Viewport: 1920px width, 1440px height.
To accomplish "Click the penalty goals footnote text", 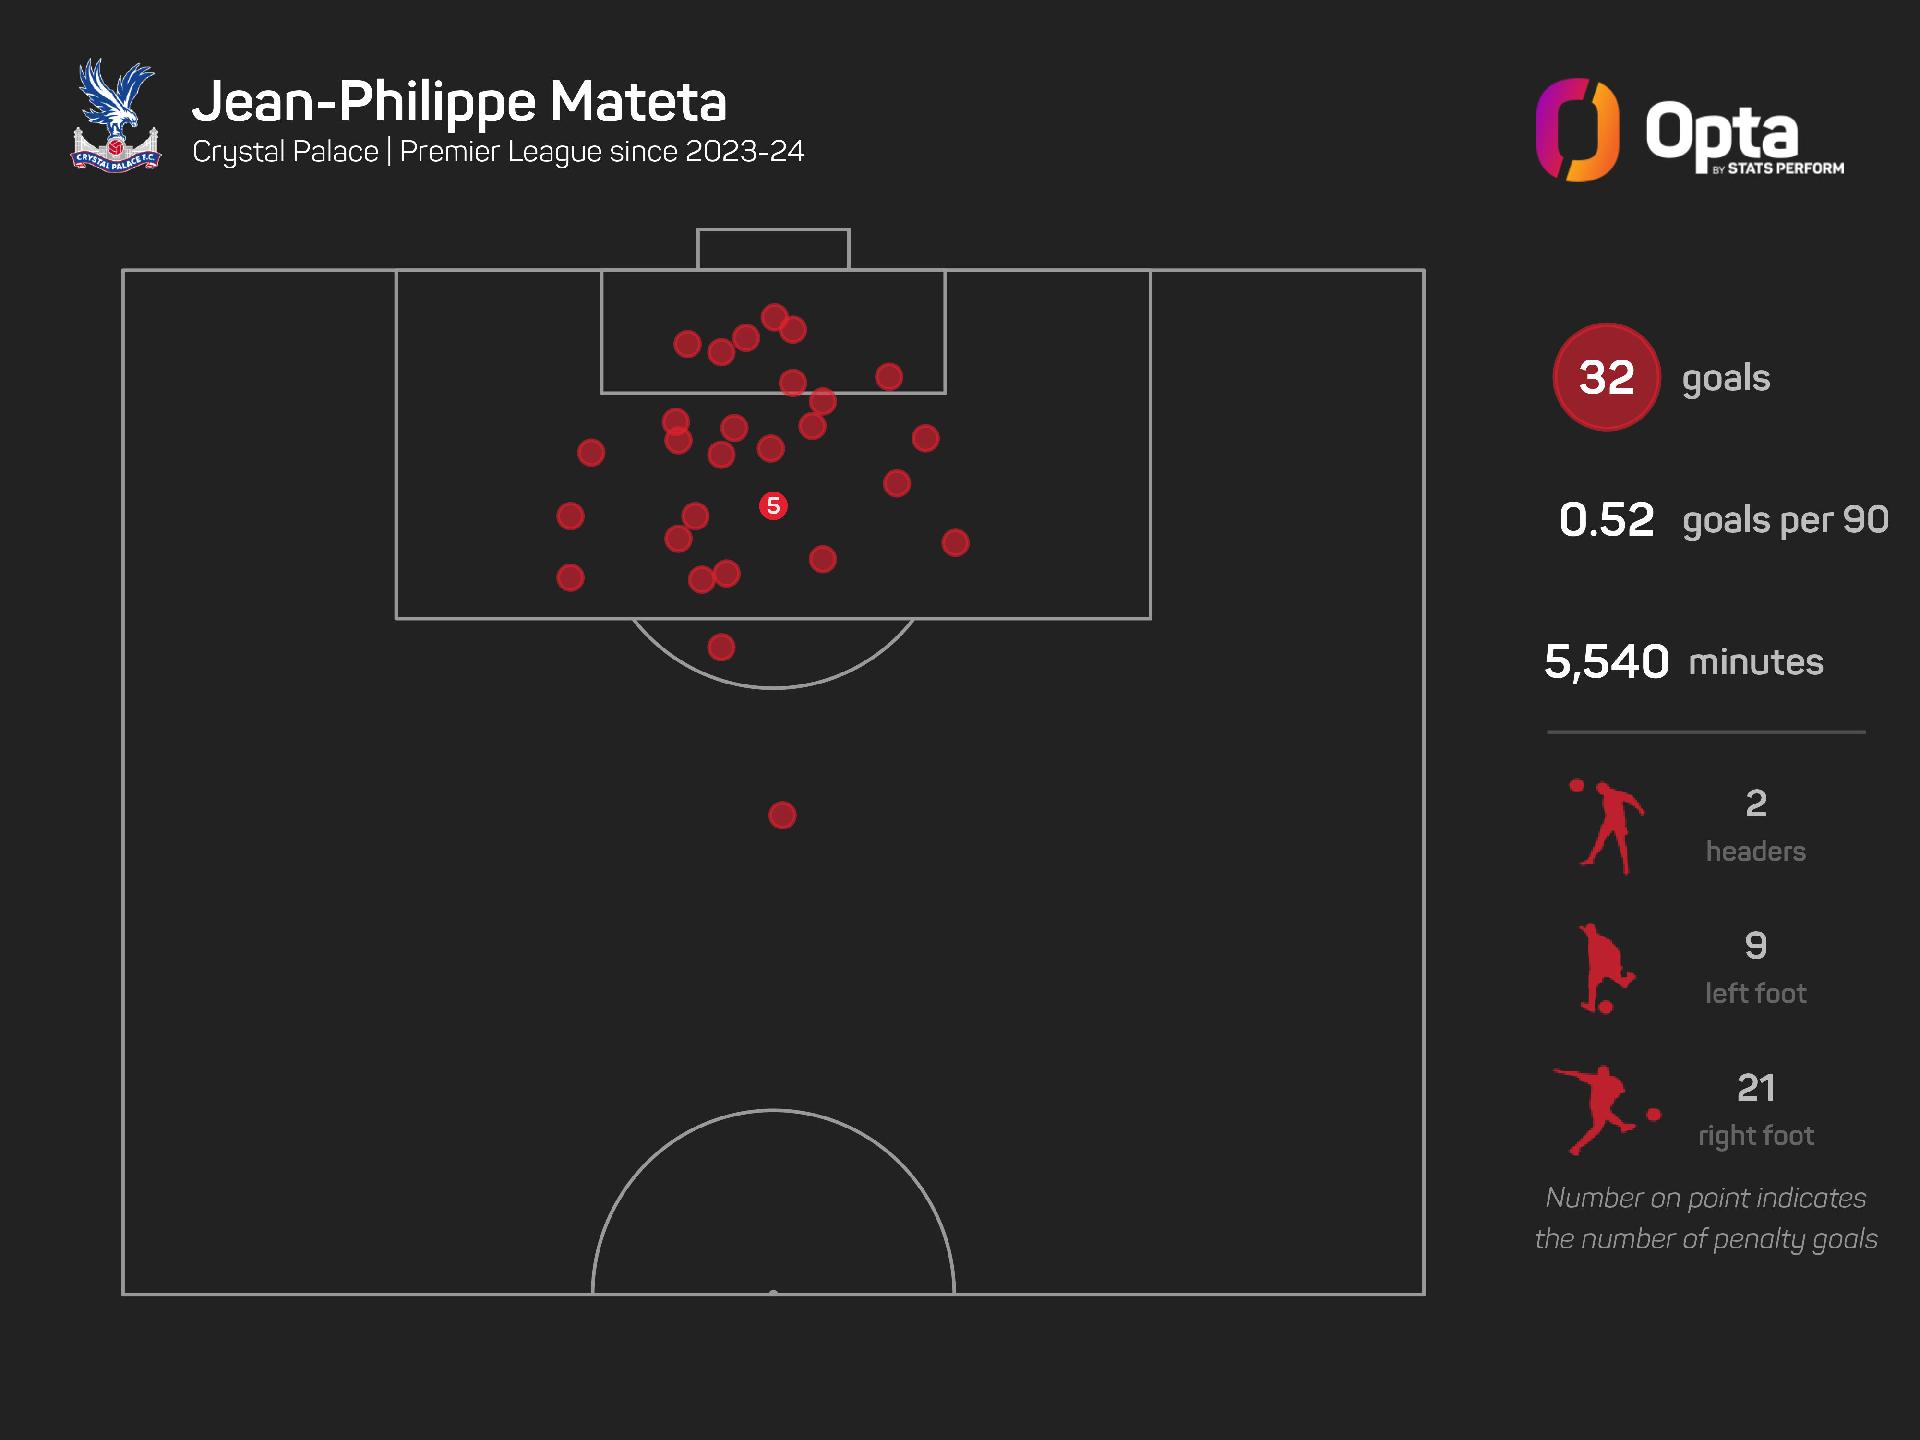I will pyautogui.click(x=1706, y=1218).
